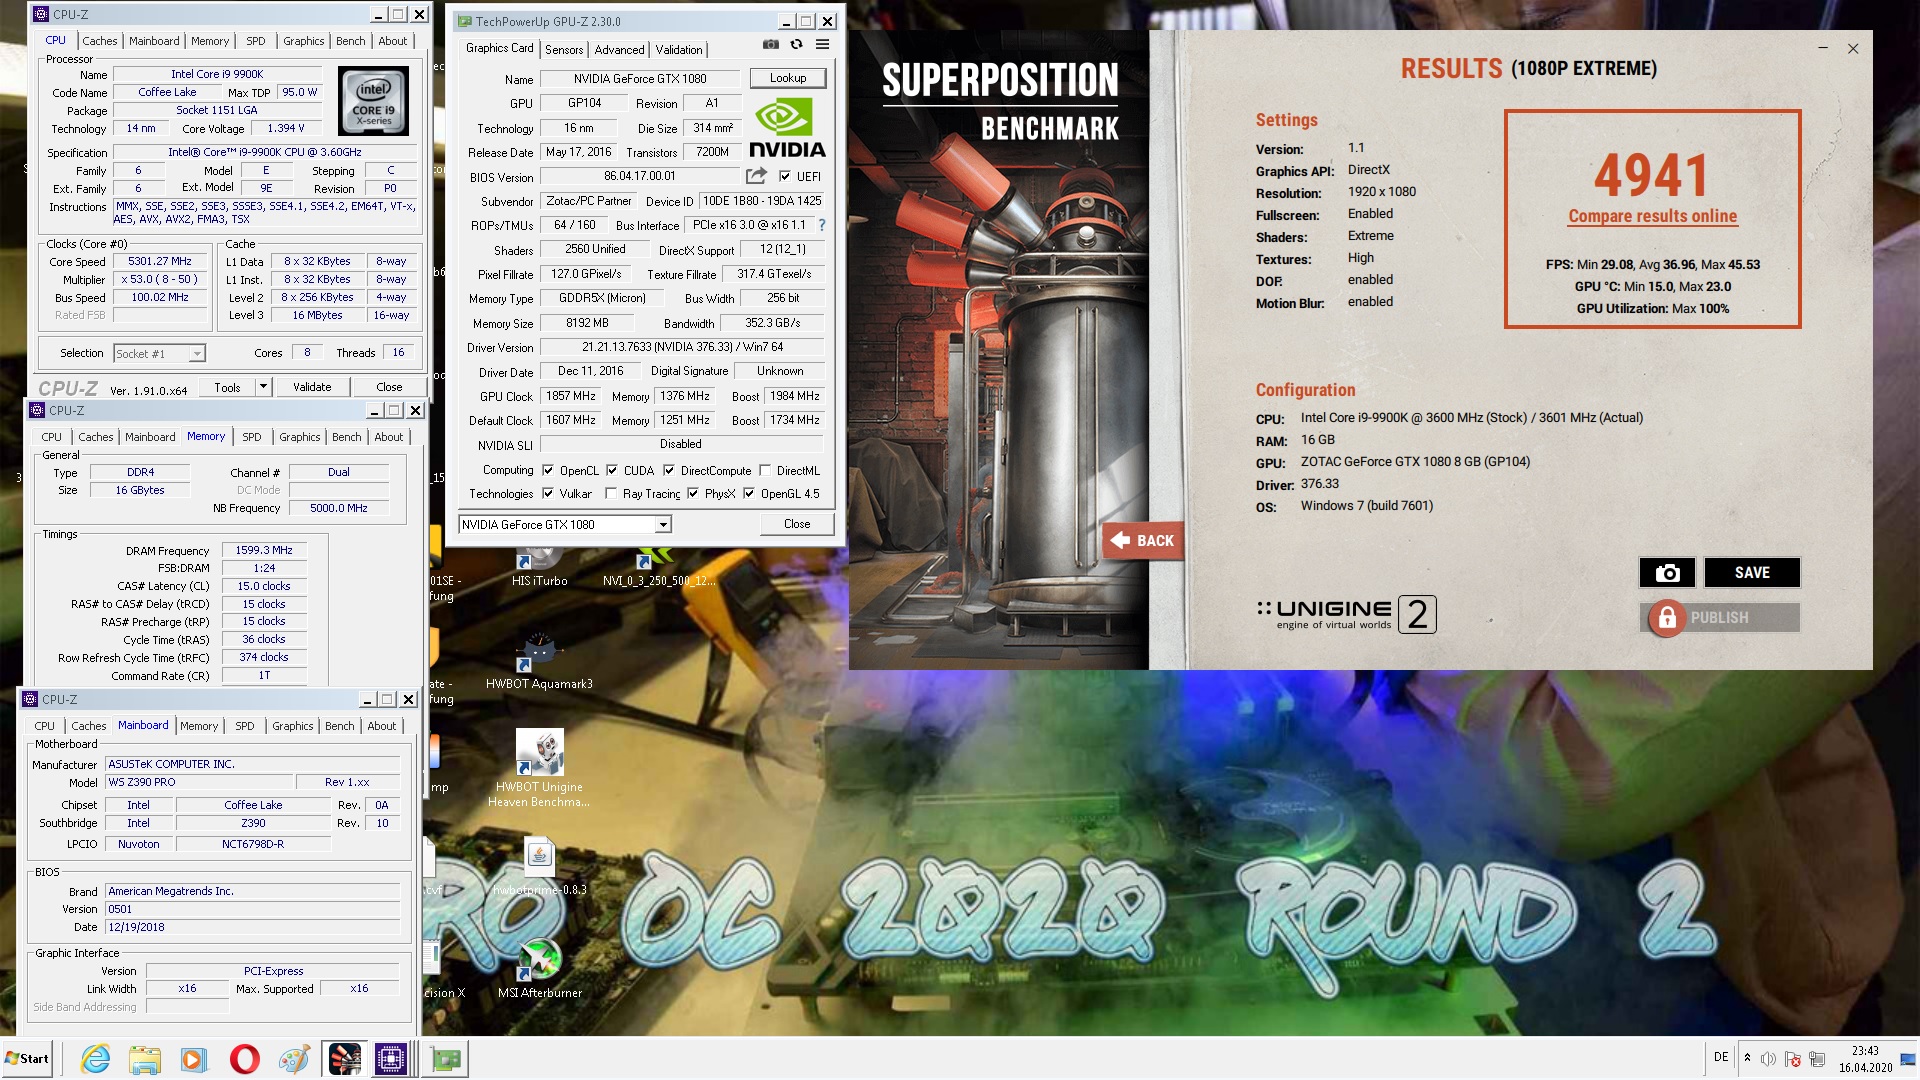Open the GPU-Z hamburger menu
Screen dimensions: 1920x1080
coord(822,44)
